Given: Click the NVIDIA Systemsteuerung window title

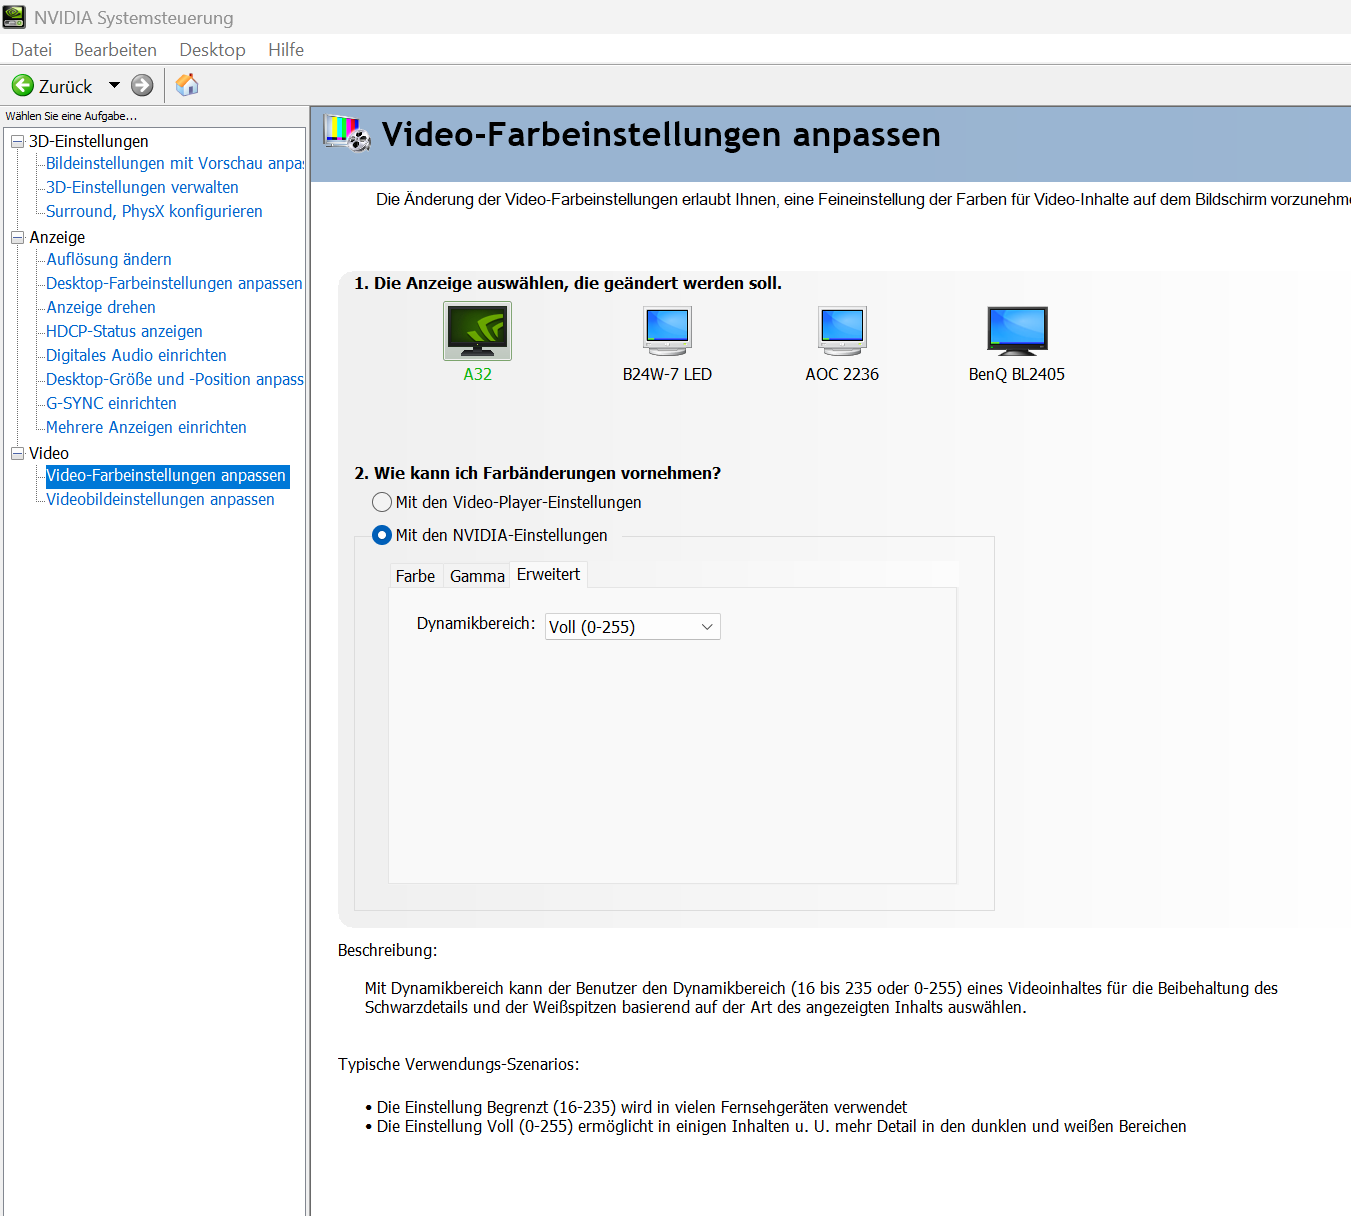Looking at the screenshot, I should 134,18.
